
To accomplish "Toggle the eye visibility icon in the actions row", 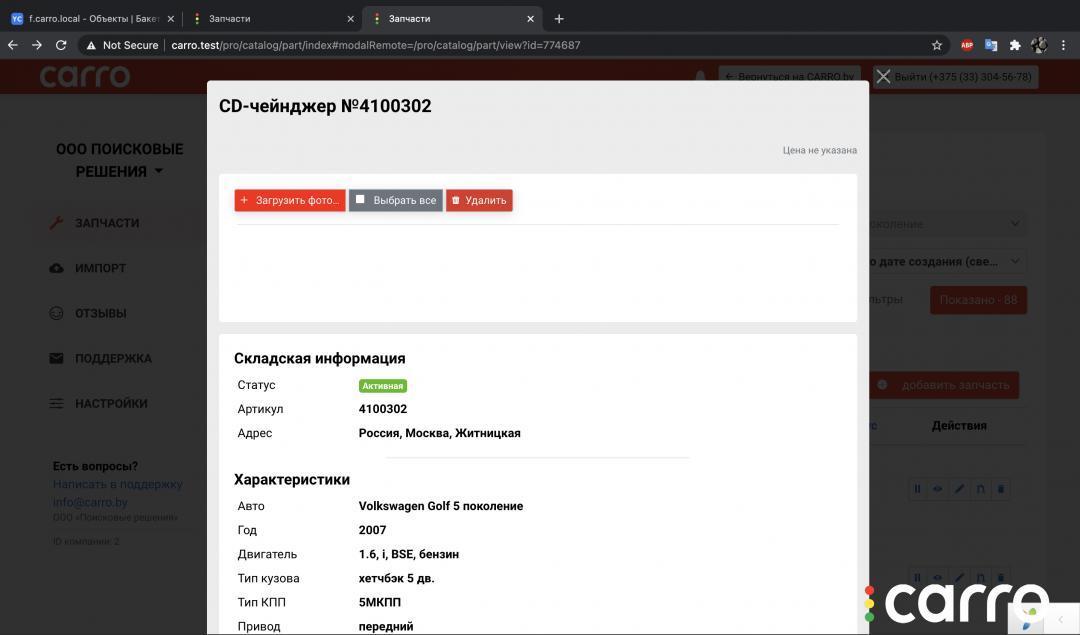I will (x=938, y=489).
